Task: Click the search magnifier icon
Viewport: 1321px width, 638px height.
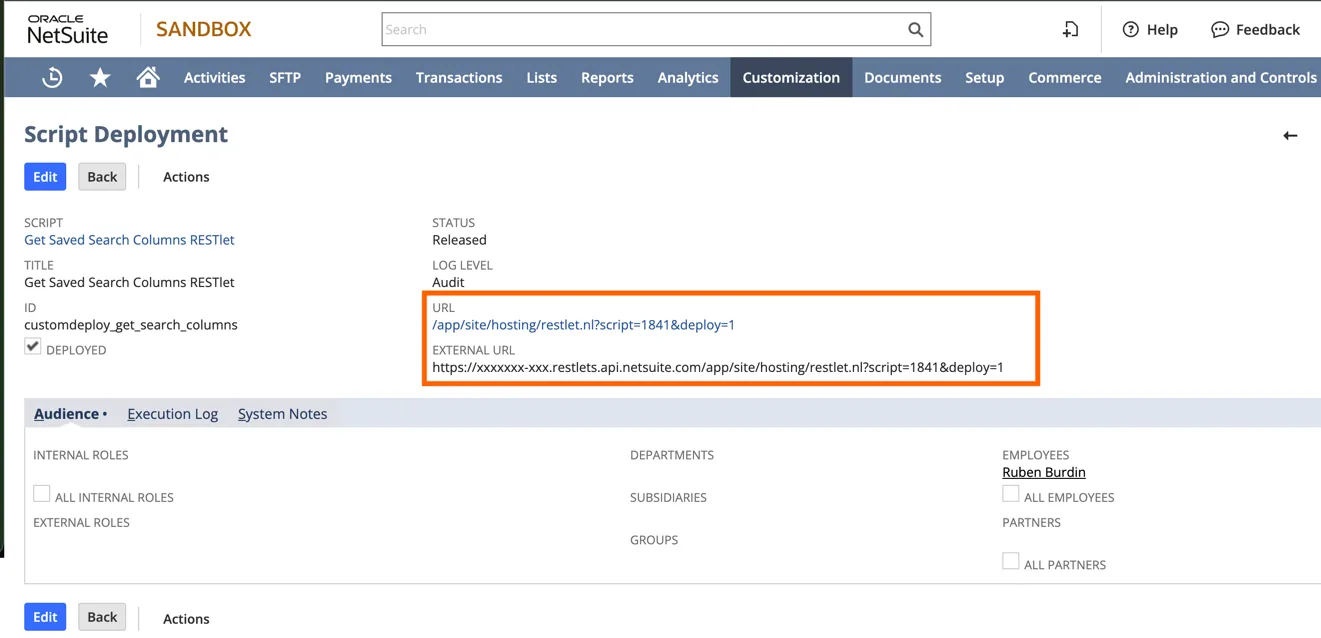Action: [x=915, y=30]
